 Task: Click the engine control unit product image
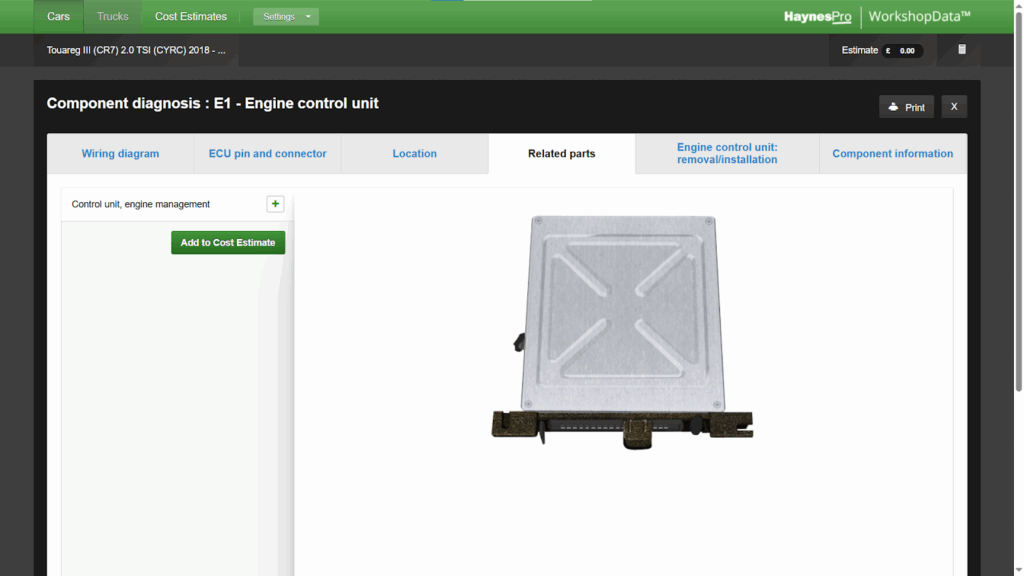622,325
